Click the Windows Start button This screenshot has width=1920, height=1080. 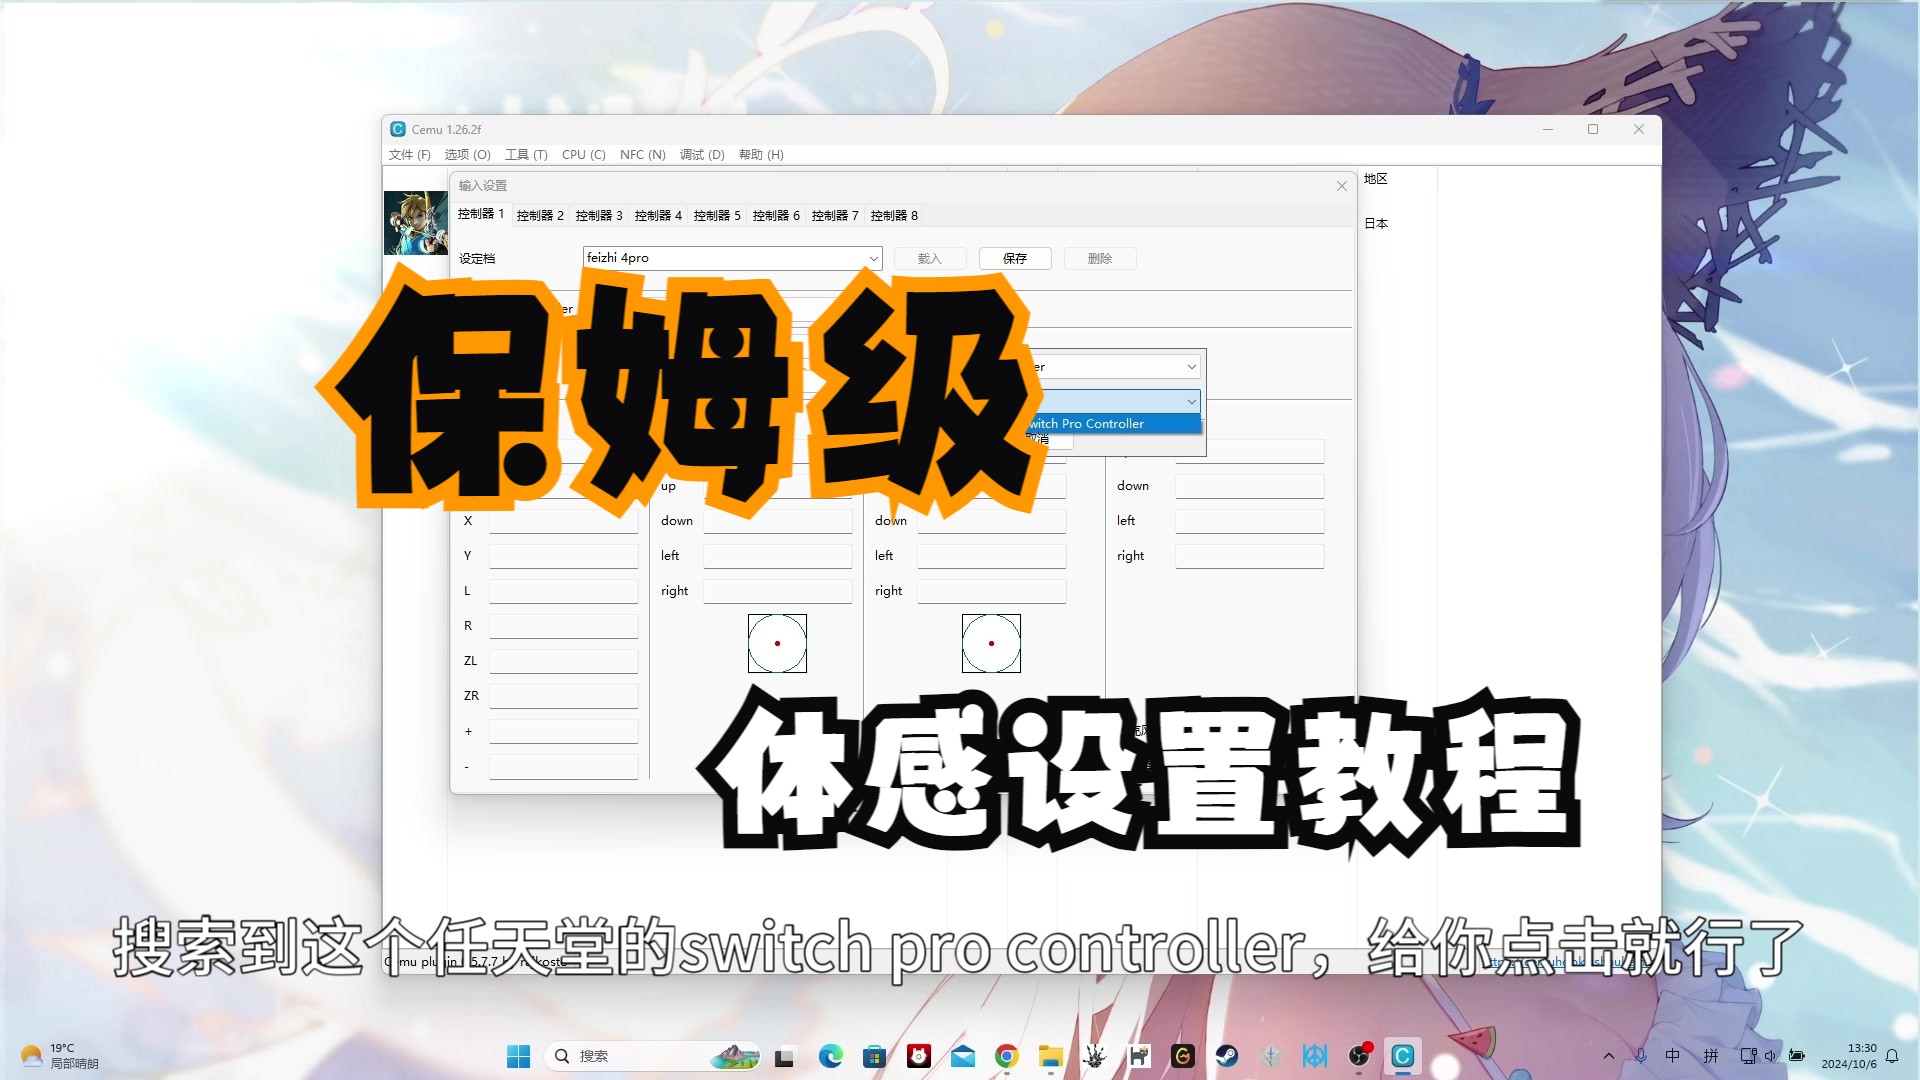[x=518, y=1056]
